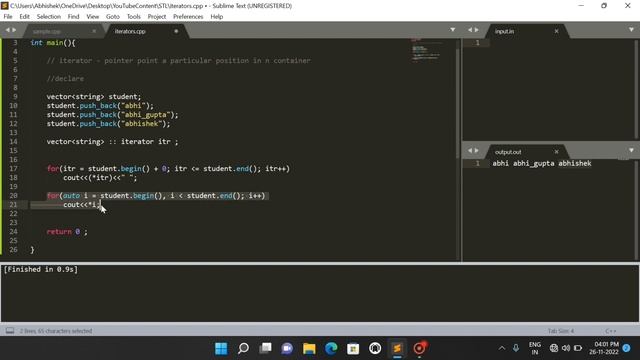
Task: Open the Tools menu
Action: 133,17
